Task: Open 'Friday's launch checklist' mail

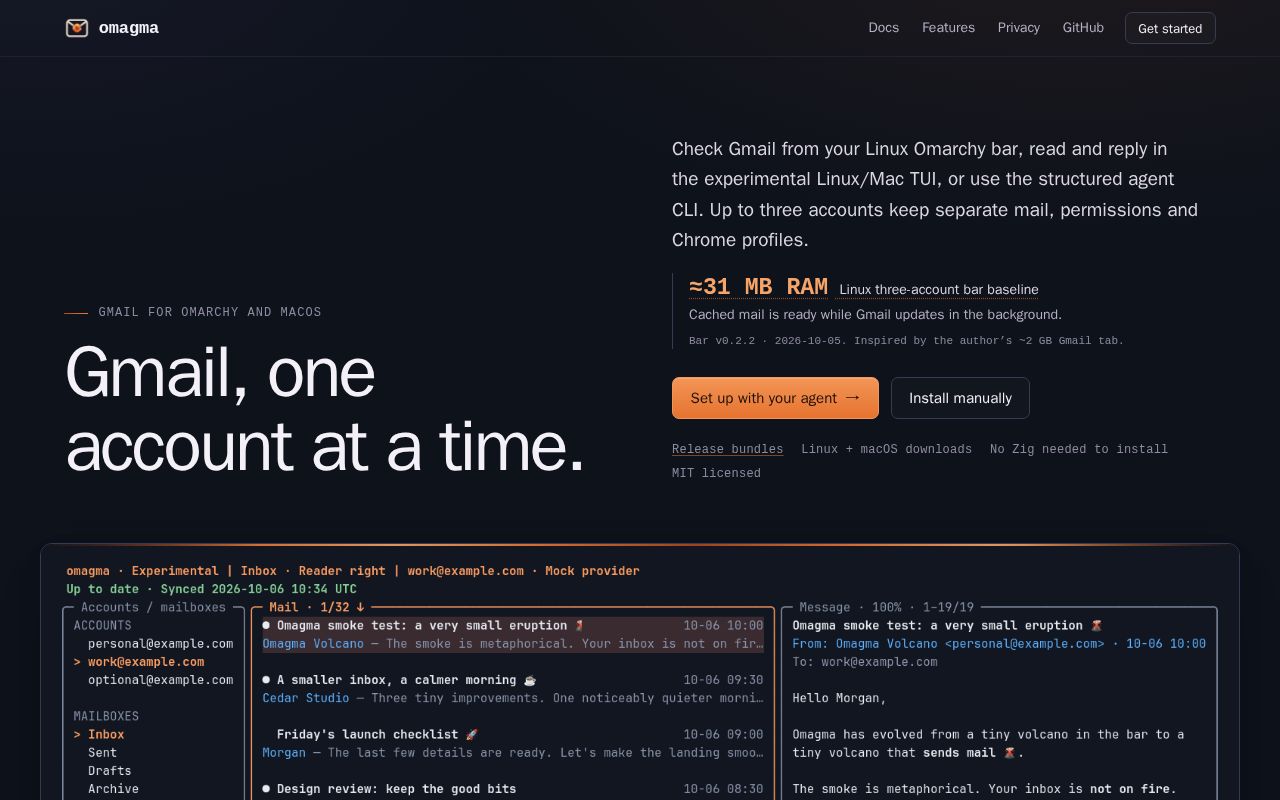Action: [513, 744]
